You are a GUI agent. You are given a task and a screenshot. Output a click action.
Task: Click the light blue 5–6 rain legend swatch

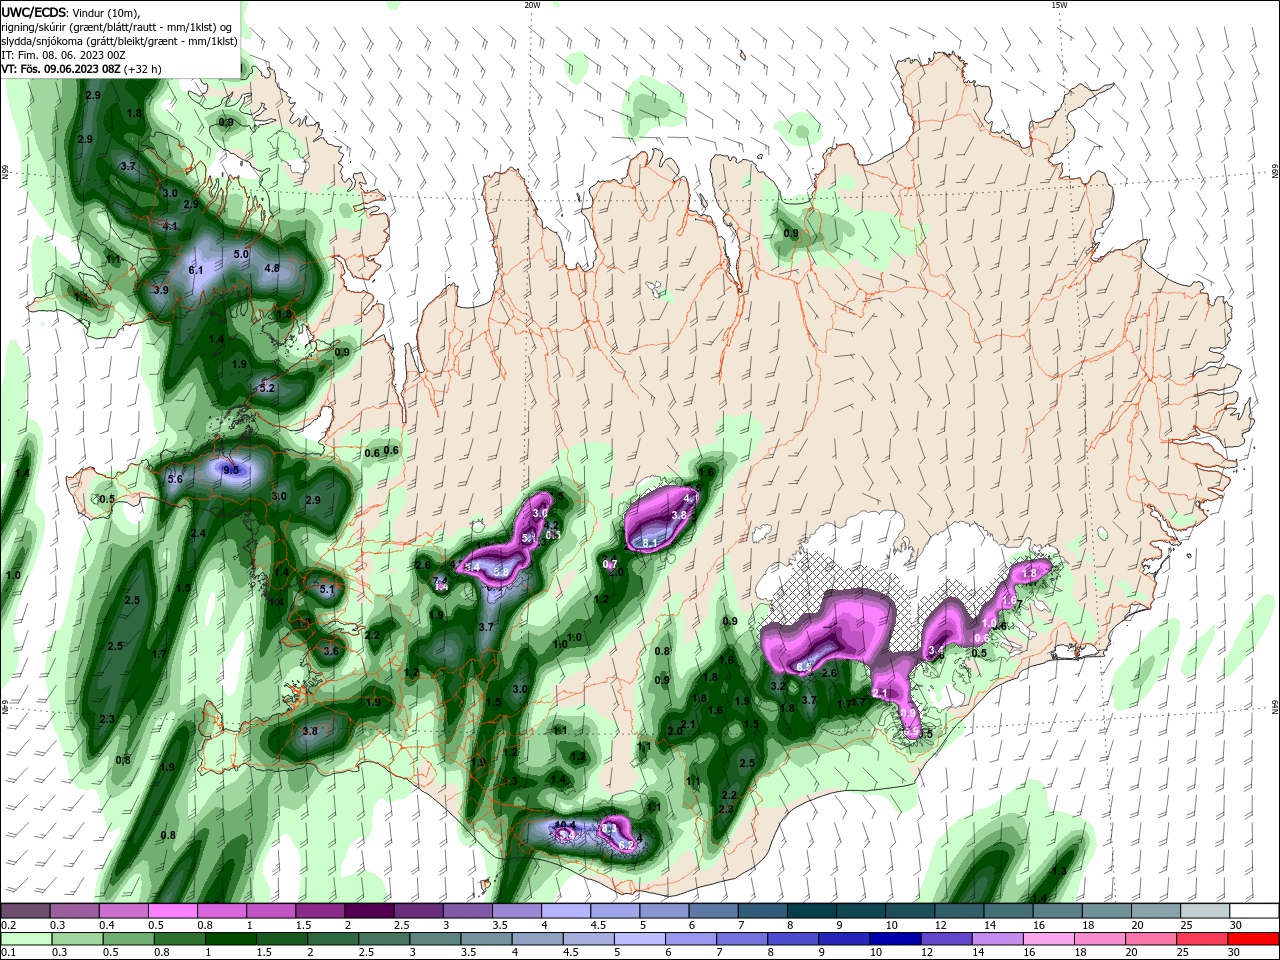pyautogui.click(x=641, y=939)
